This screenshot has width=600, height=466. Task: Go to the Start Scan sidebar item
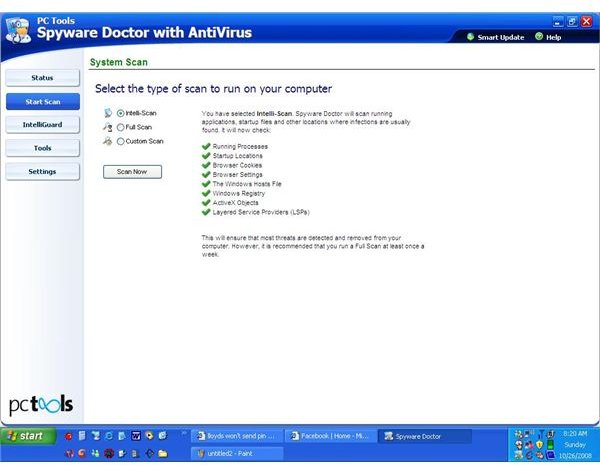pyautogui.click(x=42, y=102)
